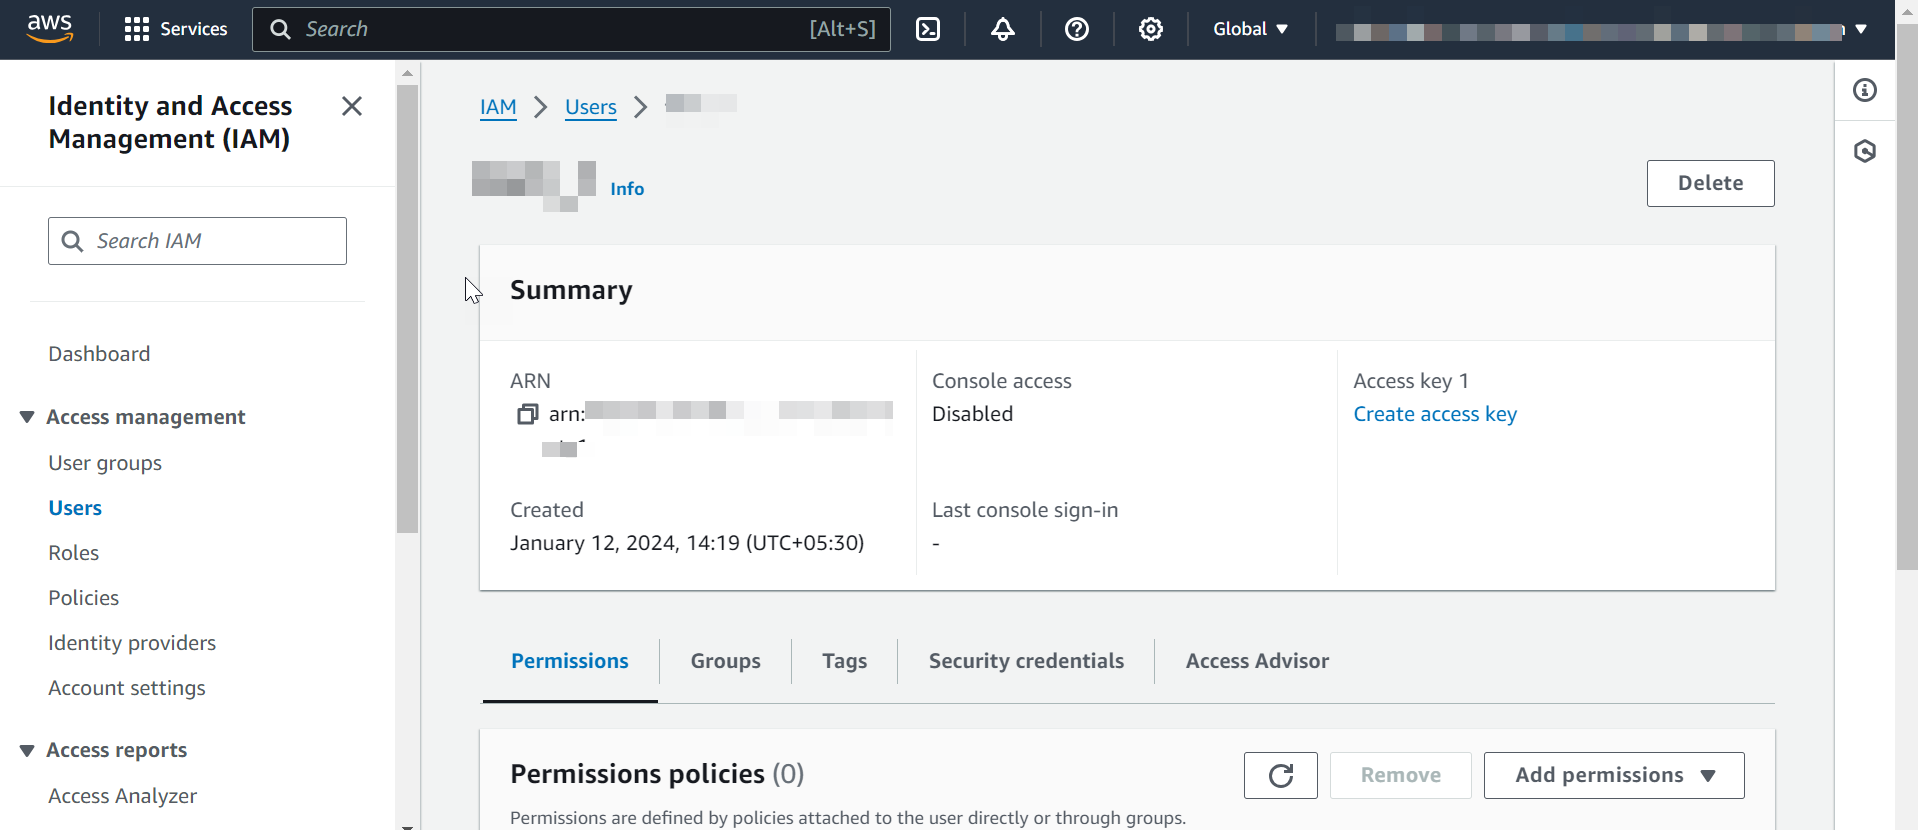The width and height of the screenshot is (1918, 830).
Task: Open Identity providers in the sidebar
Action: point(132,643)
